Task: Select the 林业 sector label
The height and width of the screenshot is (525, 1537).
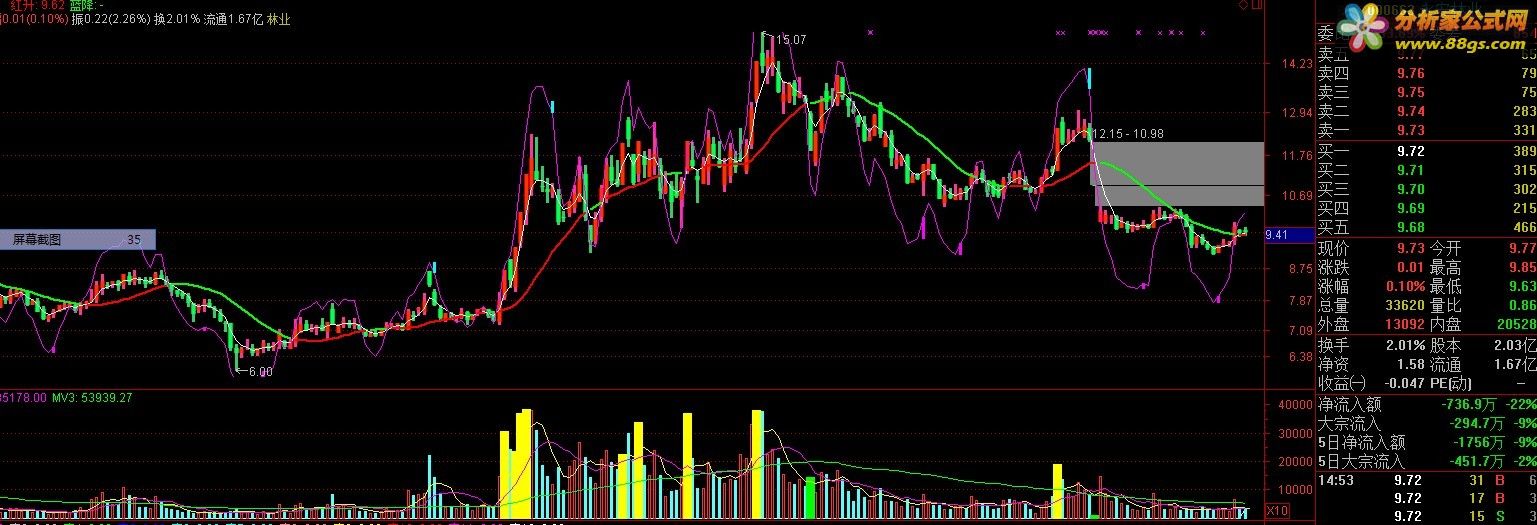Action: point(279,19)
